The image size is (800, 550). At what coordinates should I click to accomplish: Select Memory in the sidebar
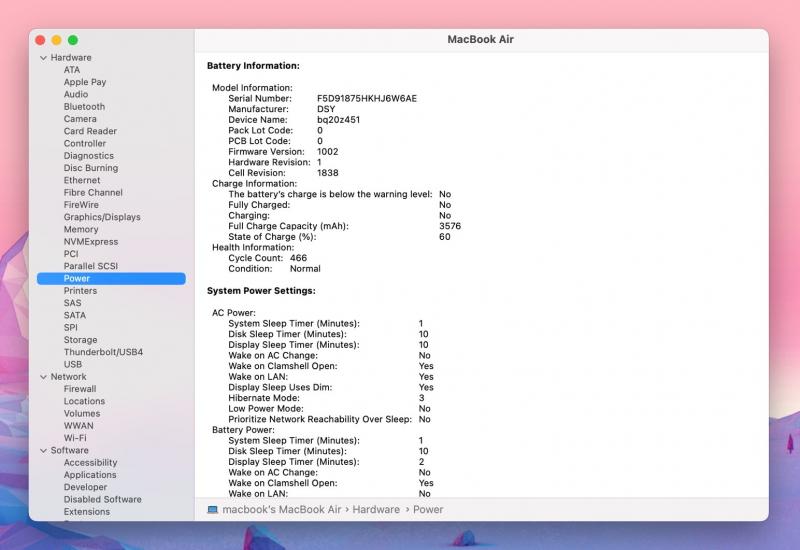point(81,230)
